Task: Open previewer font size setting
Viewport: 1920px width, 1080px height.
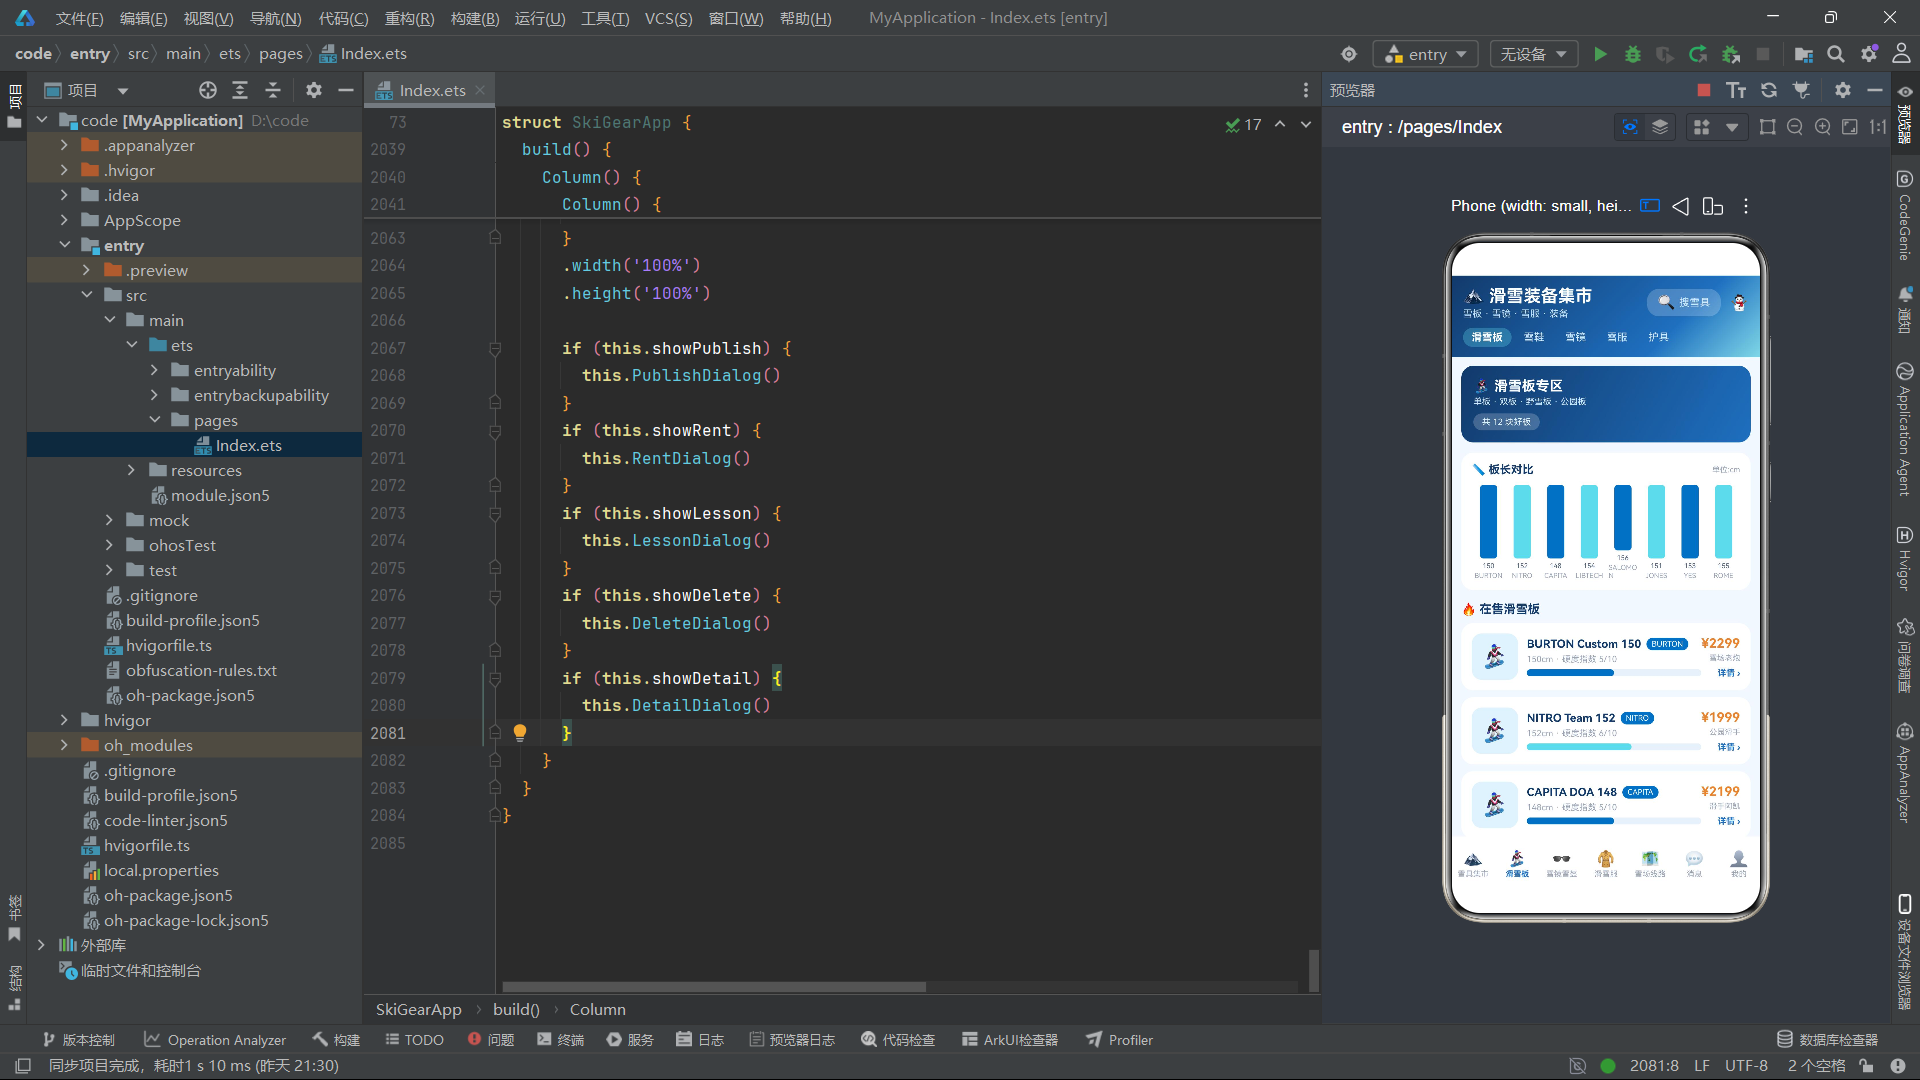Action: (1736, 90)
